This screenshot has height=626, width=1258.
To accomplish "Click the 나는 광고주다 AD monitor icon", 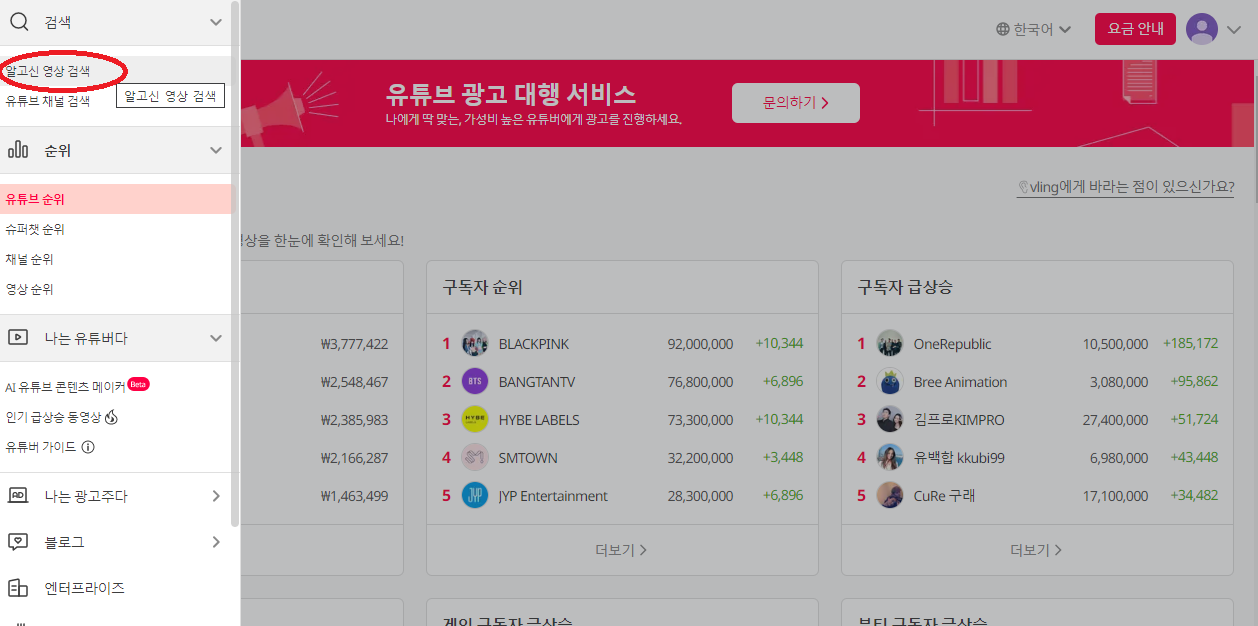I will 18,496.
